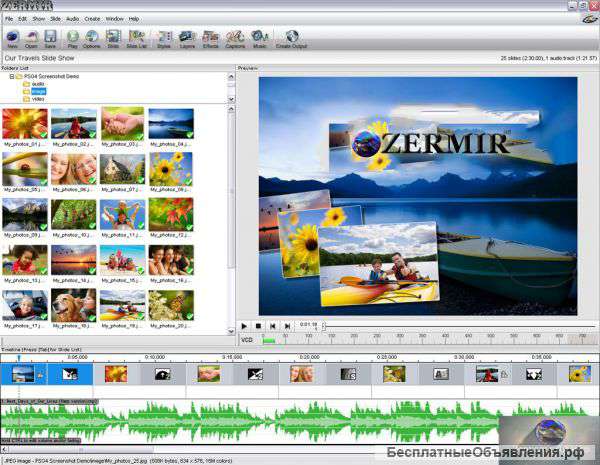The width and height of the screenshot is (600, 465).
Task: Stop preview playback with the stop button
Action: coord(258,326)
